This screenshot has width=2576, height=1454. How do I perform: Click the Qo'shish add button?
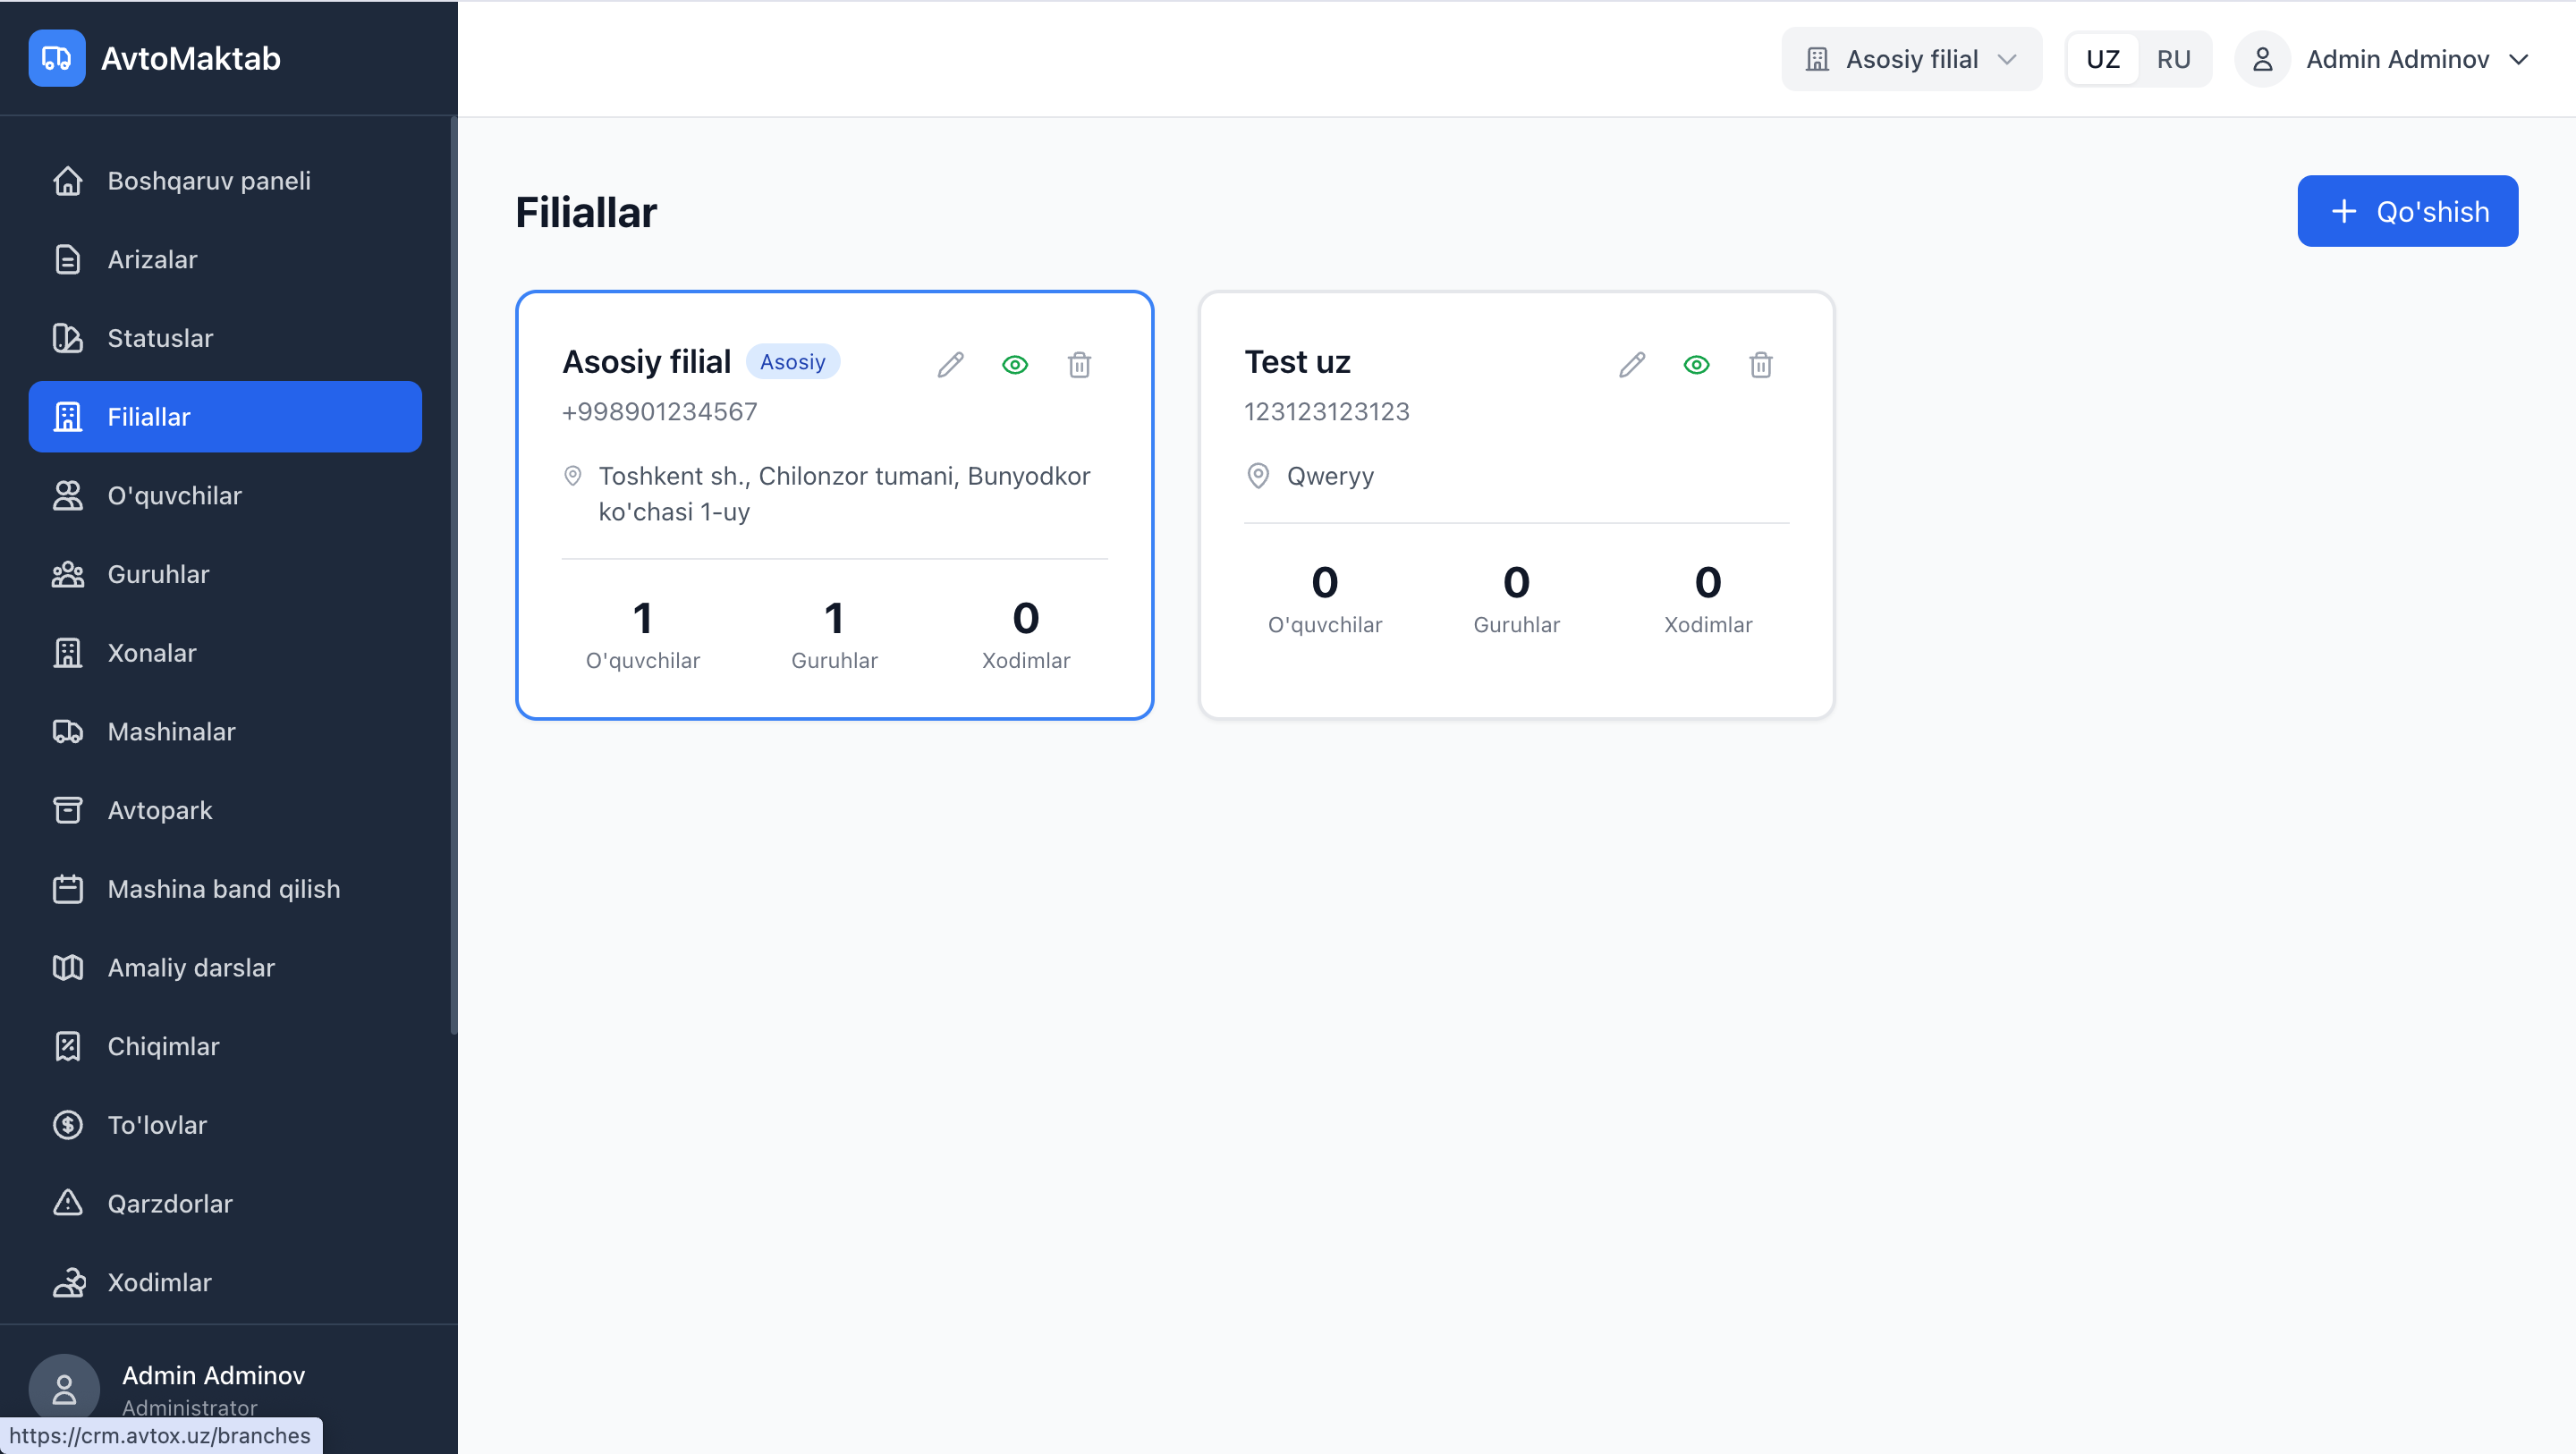(2407, 211)
